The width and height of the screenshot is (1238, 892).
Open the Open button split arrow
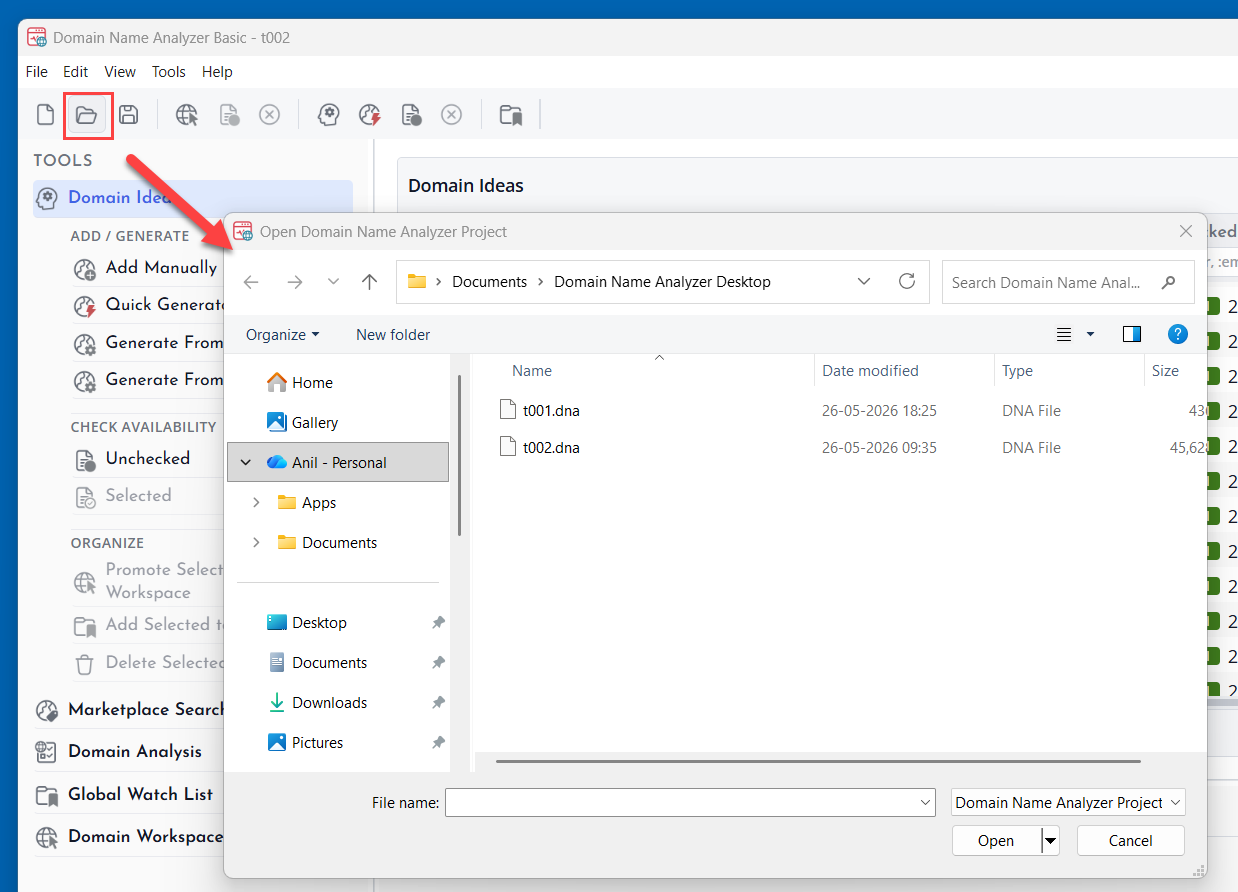(x=1050, y=841)
